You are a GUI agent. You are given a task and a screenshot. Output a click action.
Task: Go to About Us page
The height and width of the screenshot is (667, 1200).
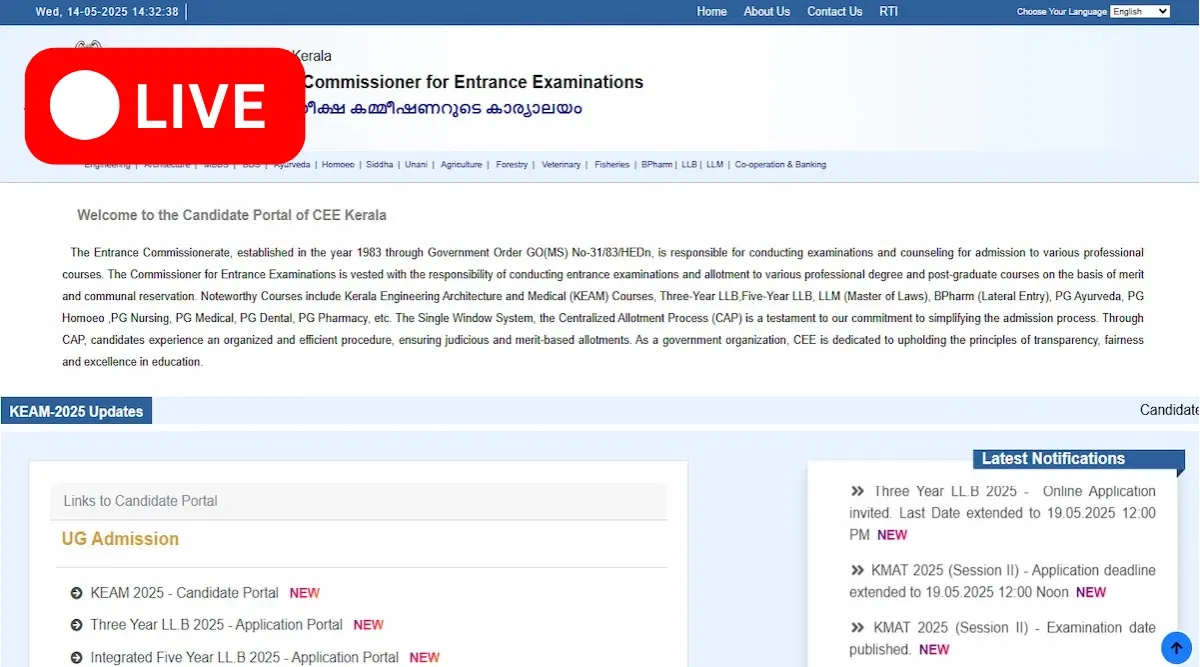tap(767, 12)
